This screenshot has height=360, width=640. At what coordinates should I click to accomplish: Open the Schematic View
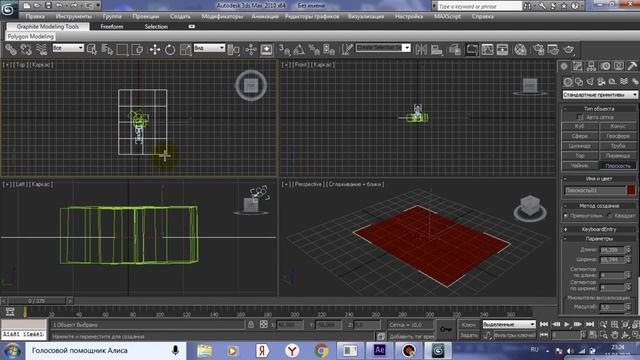pyautogui.click(x=502, y=50)
